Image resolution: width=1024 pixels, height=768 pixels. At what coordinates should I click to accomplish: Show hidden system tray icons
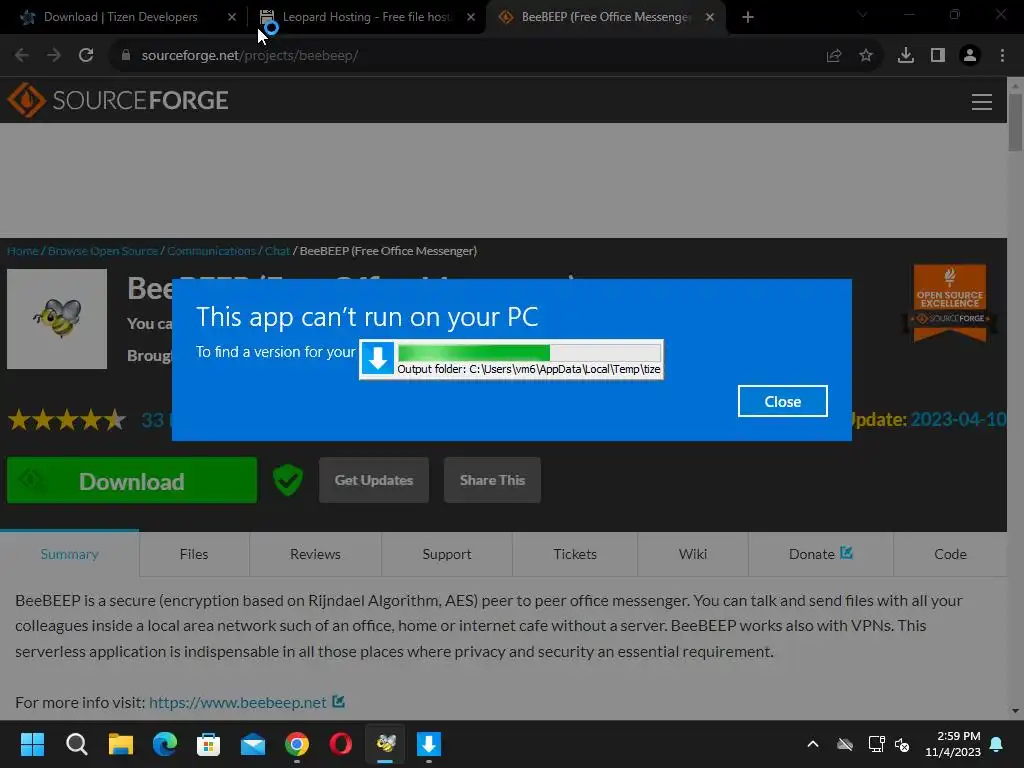tap(813, 744)
